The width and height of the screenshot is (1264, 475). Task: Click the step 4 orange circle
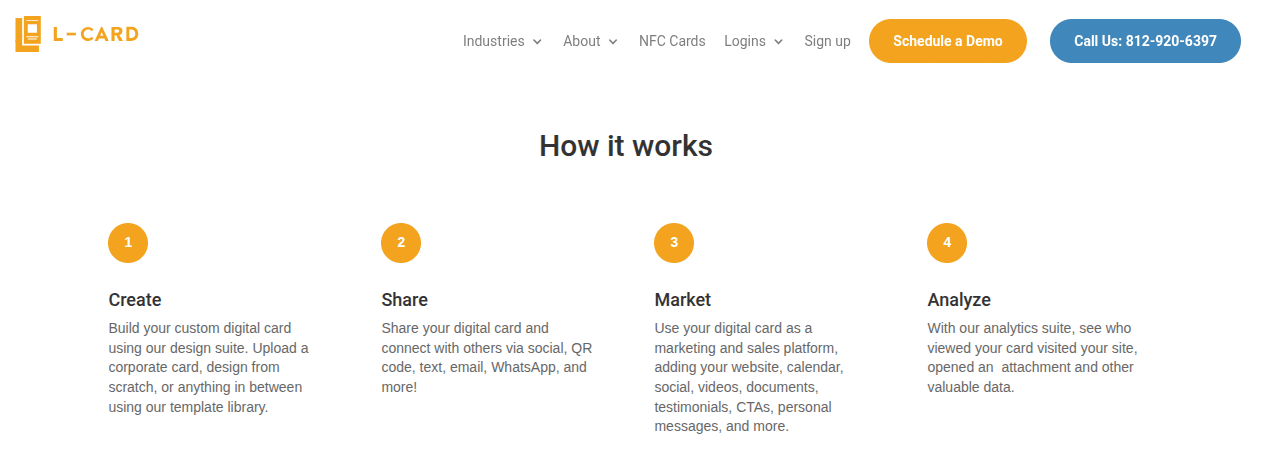point(947,243)
